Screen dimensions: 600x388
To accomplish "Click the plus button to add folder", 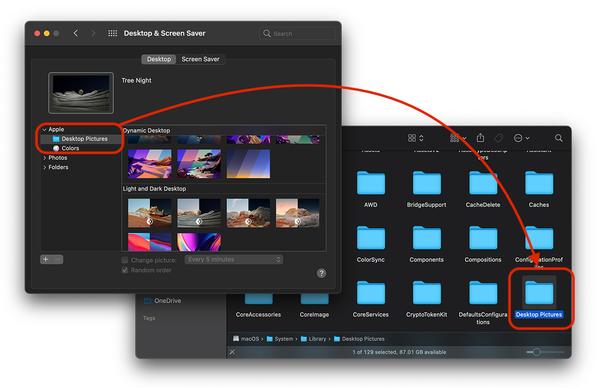I will tap(46, 259).
